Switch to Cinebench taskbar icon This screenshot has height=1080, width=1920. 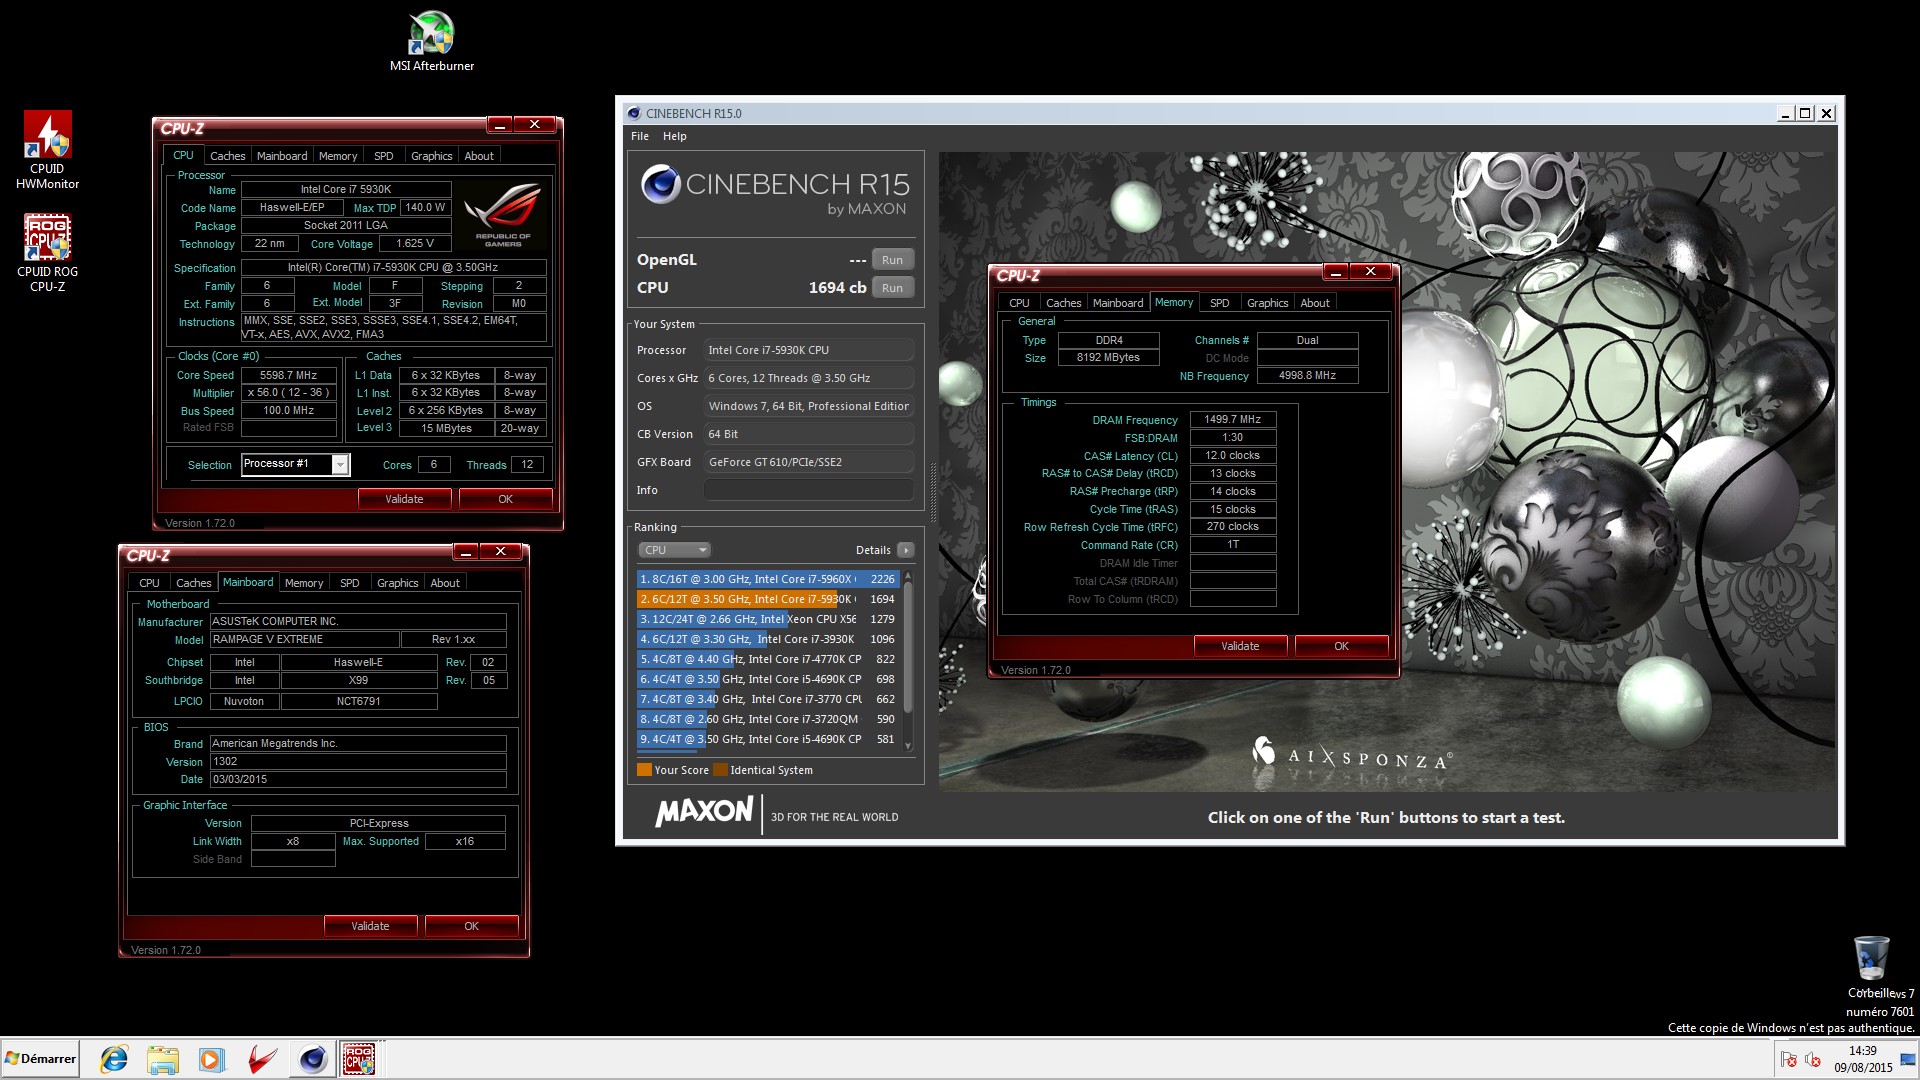tap(313, 1059)
